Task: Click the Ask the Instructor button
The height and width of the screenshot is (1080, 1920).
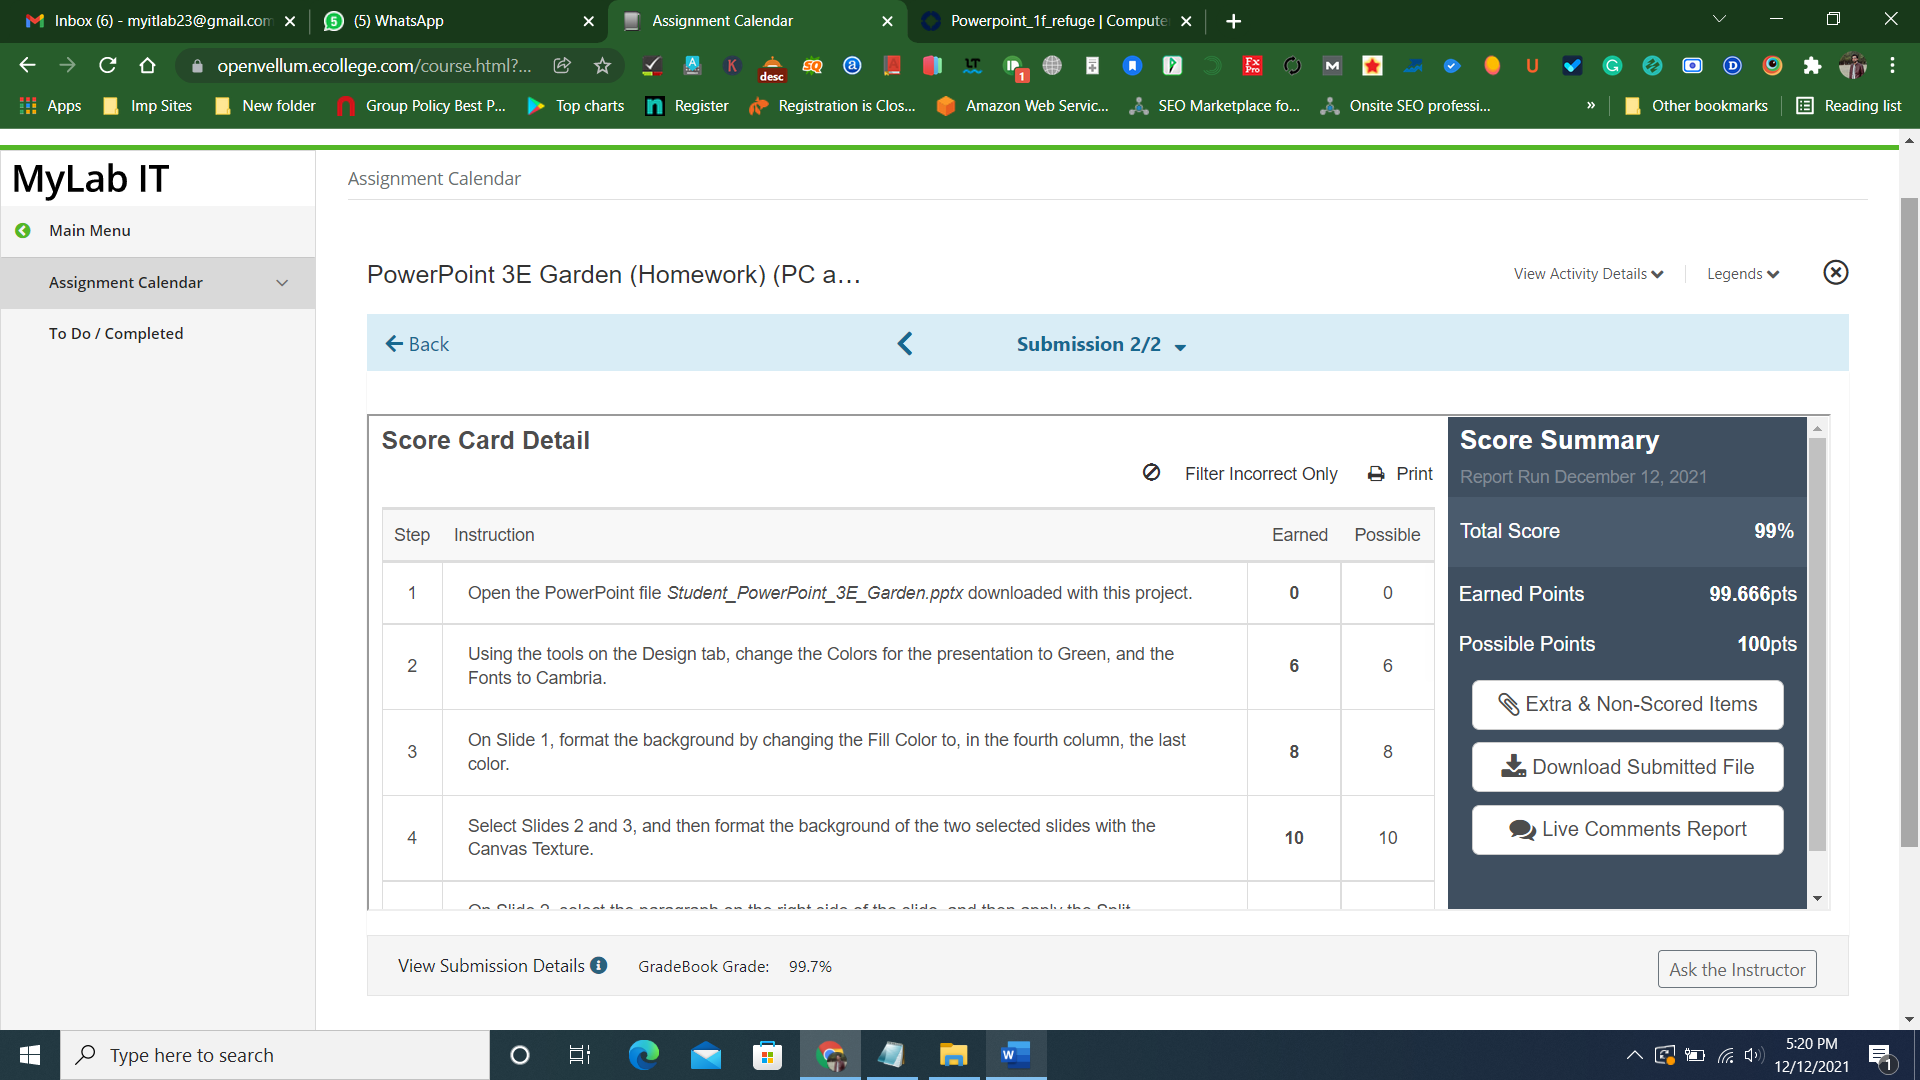Action: pos(1737,970)
